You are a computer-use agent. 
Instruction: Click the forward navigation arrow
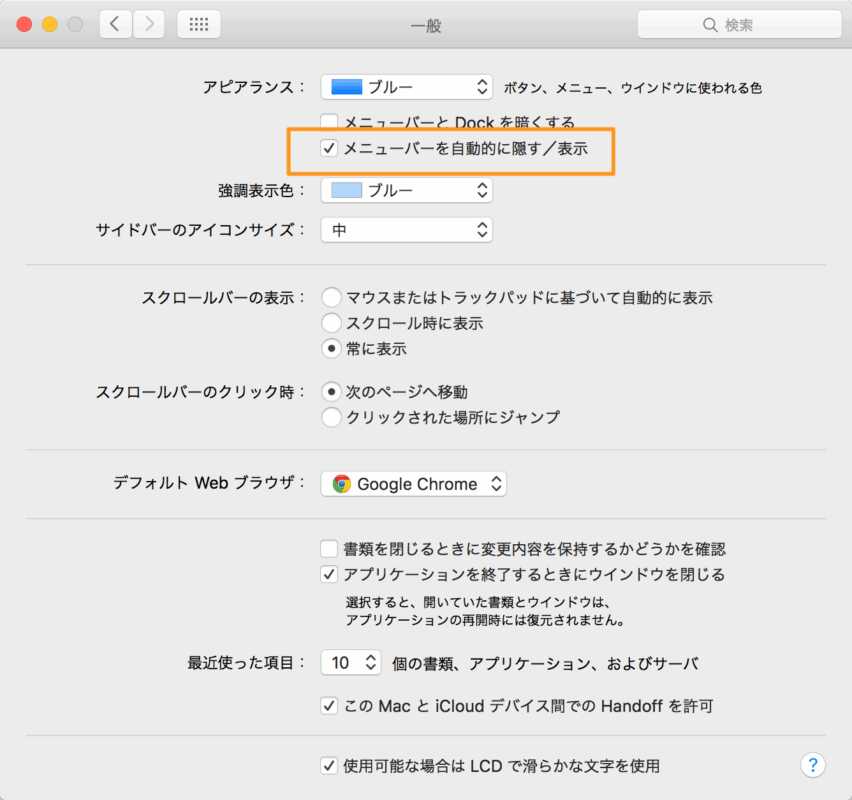coord(149,24)
